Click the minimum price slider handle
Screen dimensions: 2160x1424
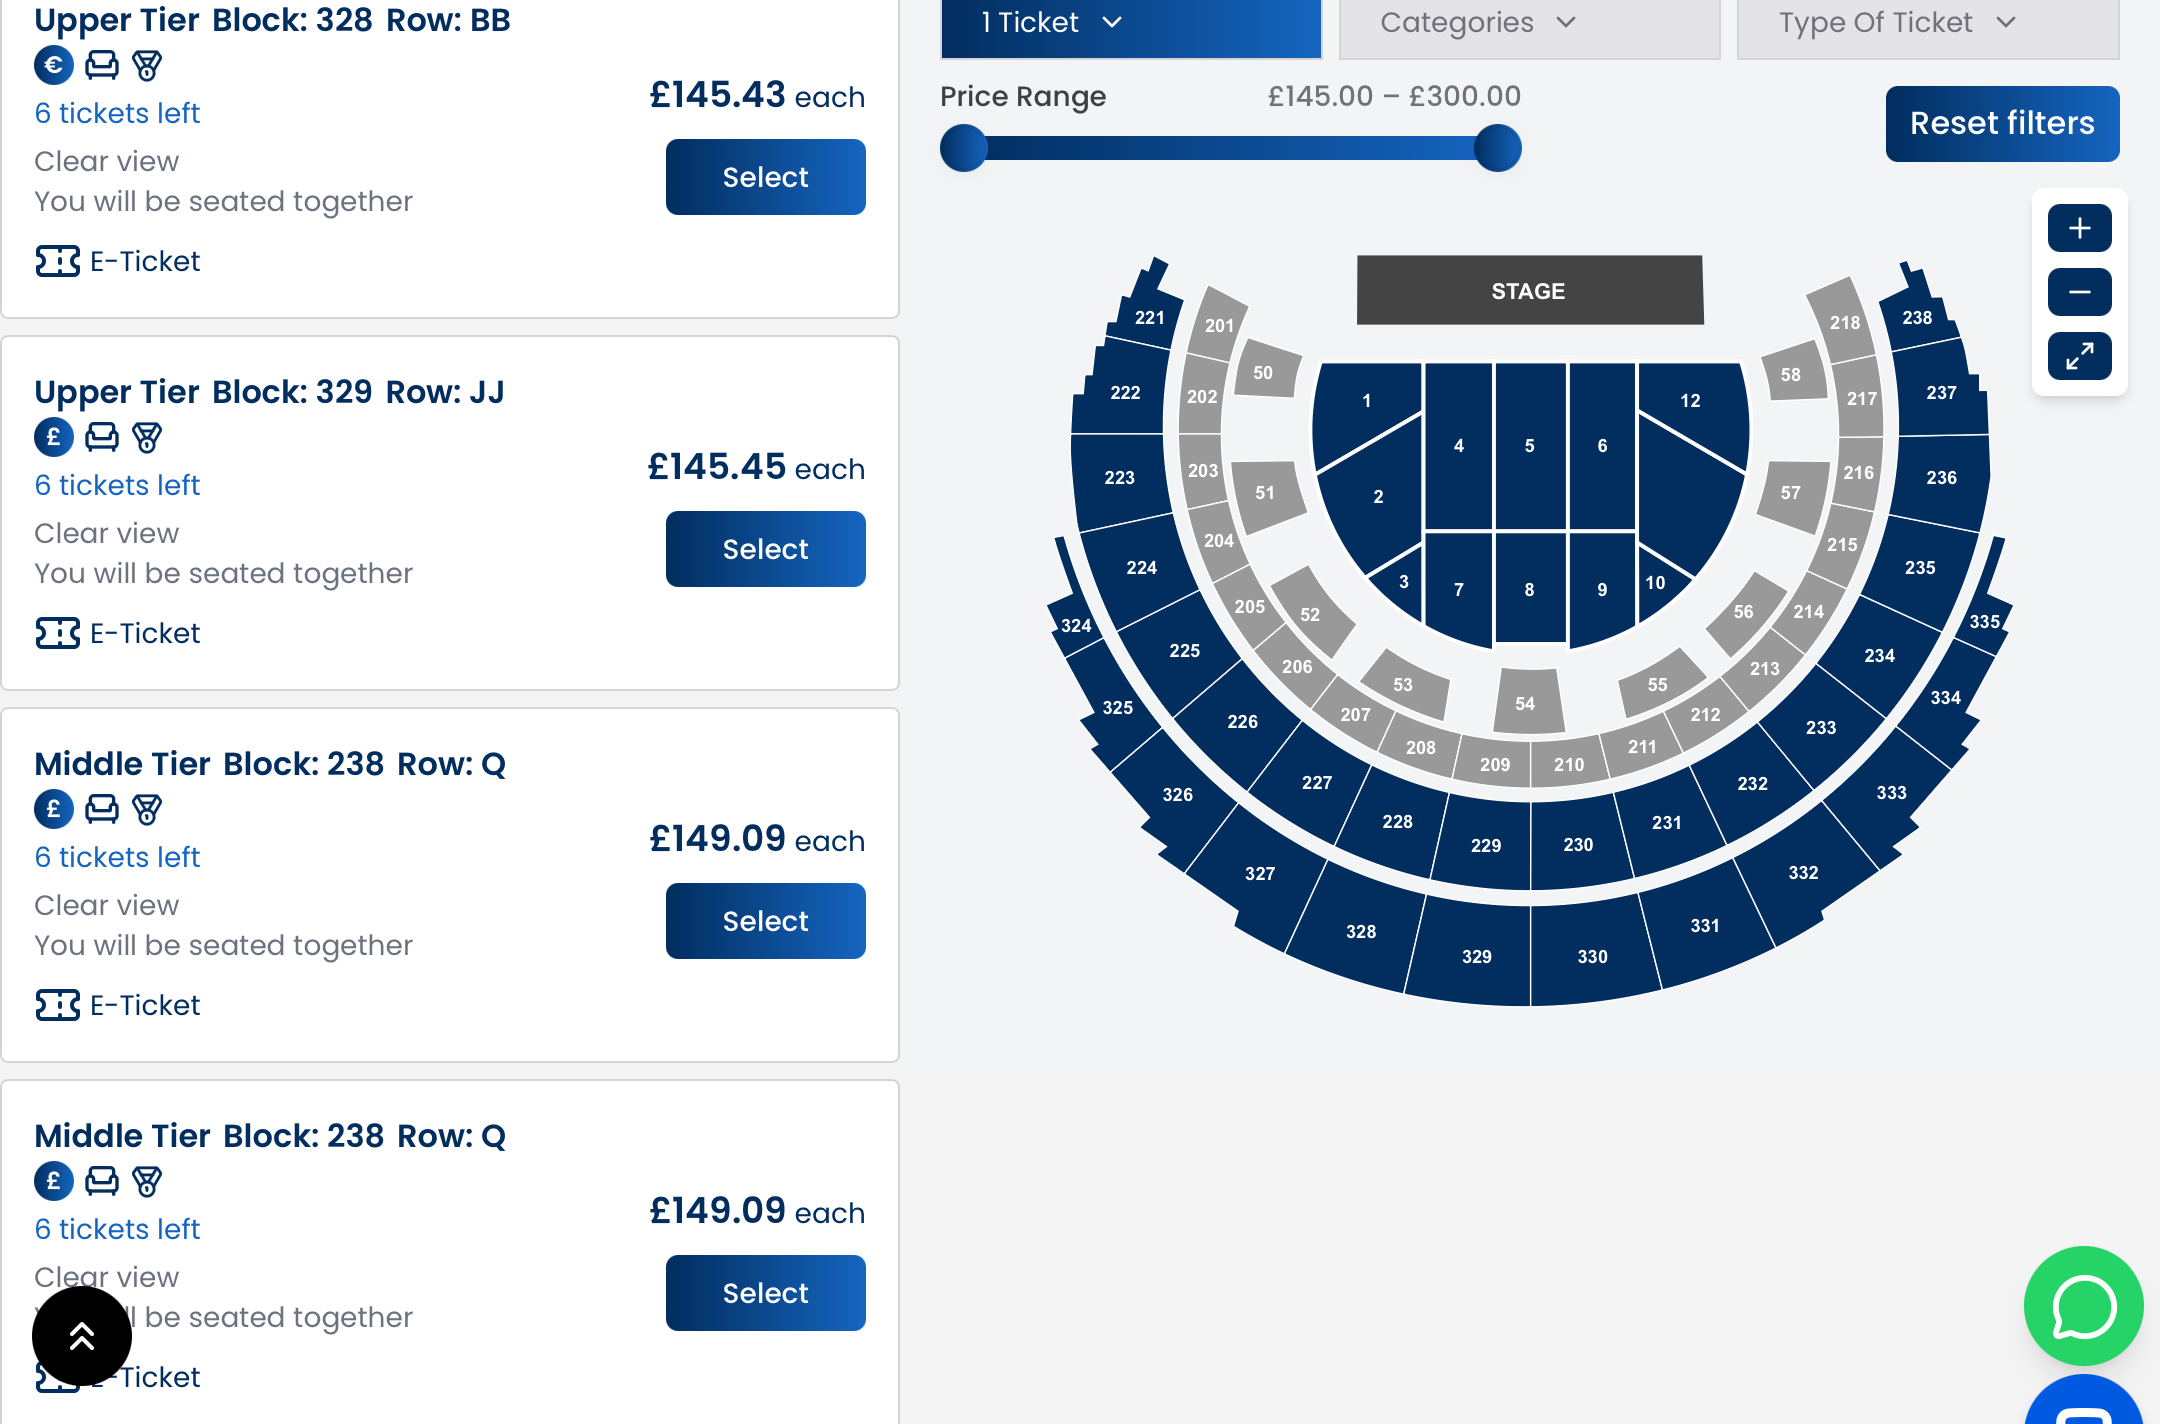(964, 149)
